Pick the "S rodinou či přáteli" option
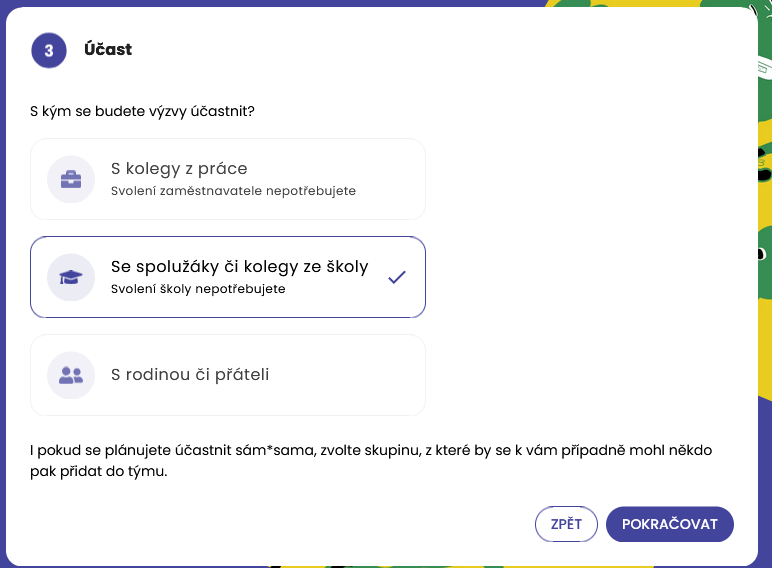This screenshot has width=772, height=568. pyautogui.click(x=190, y=375)
